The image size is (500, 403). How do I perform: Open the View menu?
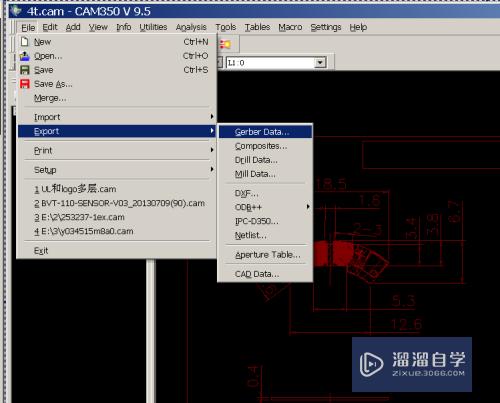pyautogui.click(x=98, y=27)
